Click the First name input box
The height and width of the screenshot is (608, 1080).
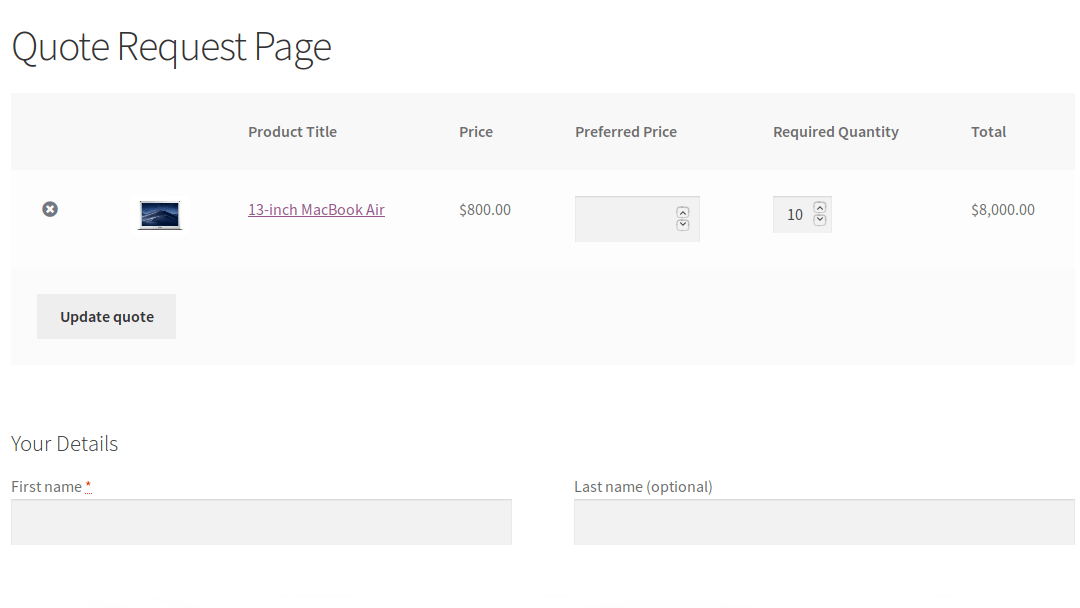click(260, 521)
